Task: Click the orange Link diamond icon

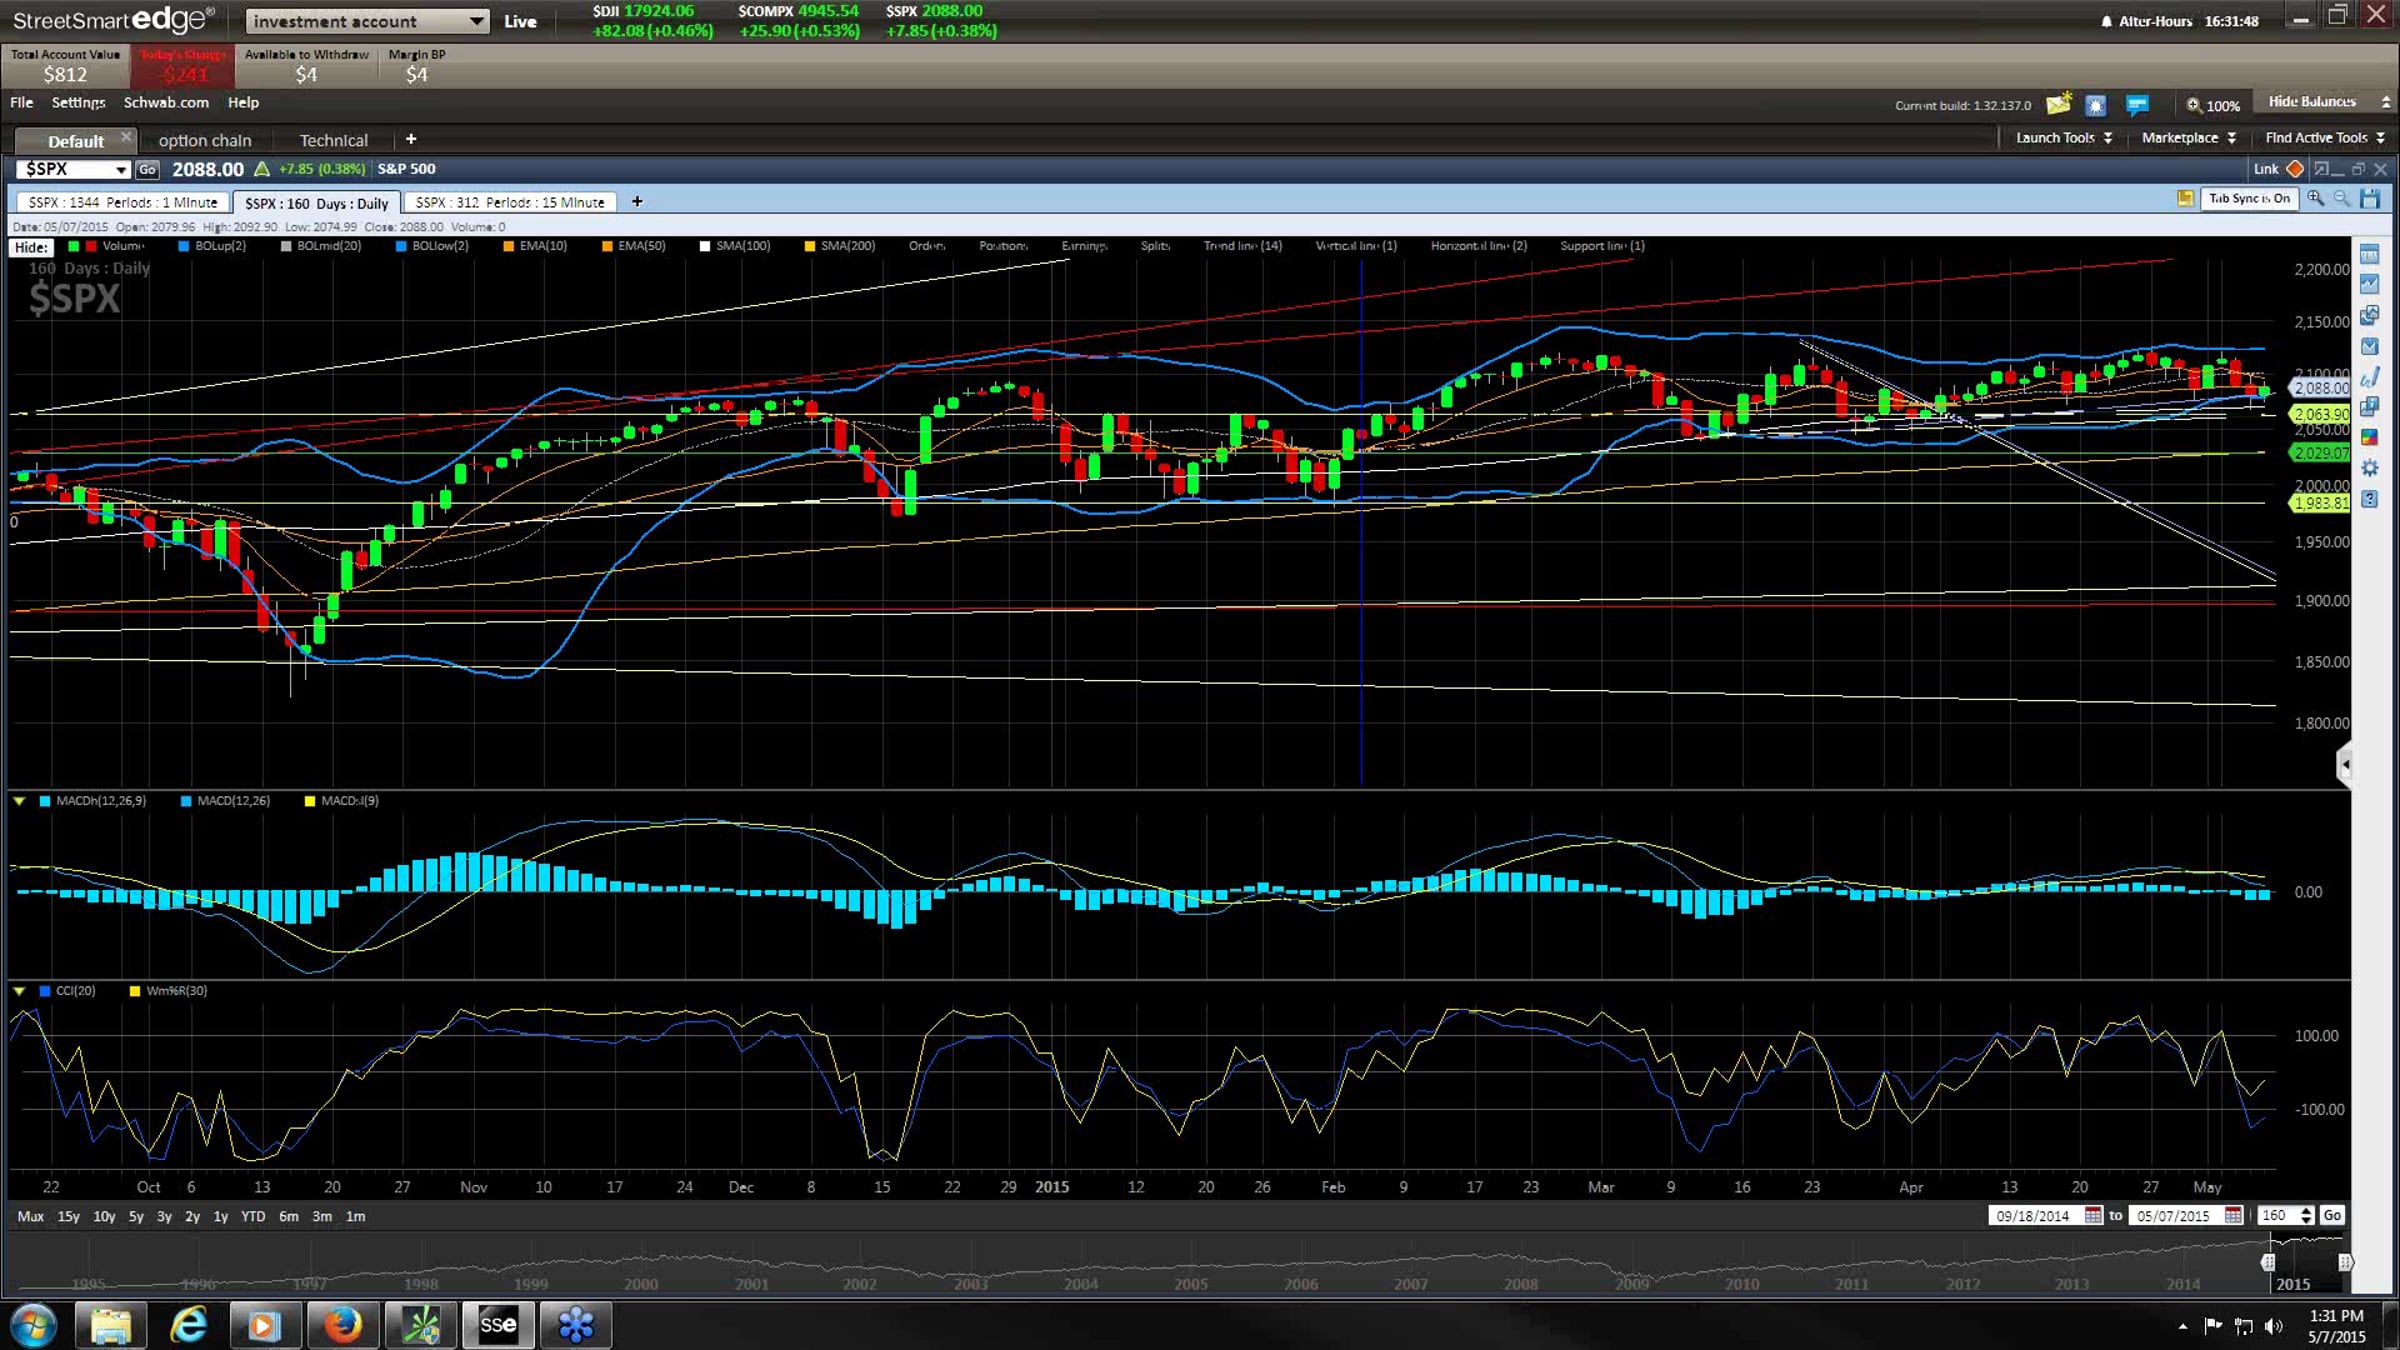Action: coord(2295,169)
